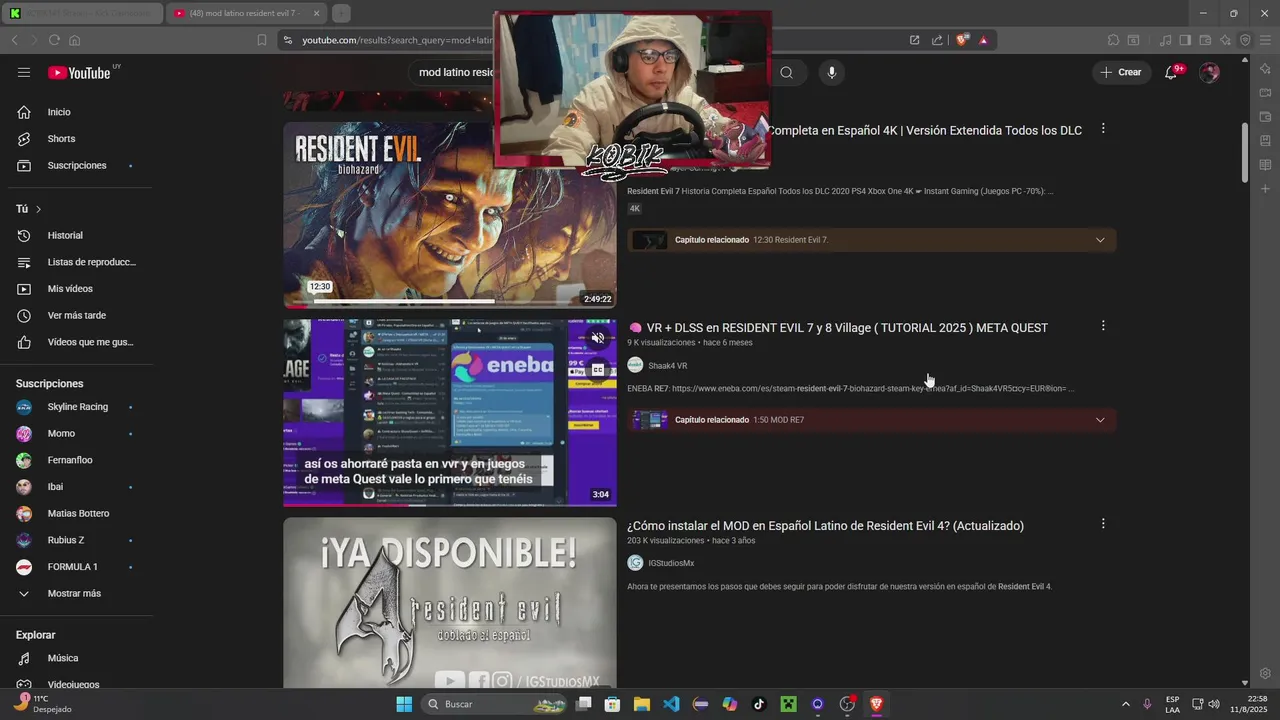Open the notifications bell with 9+ badge
1280x720 pixels.
click(x=1171, y=72)
